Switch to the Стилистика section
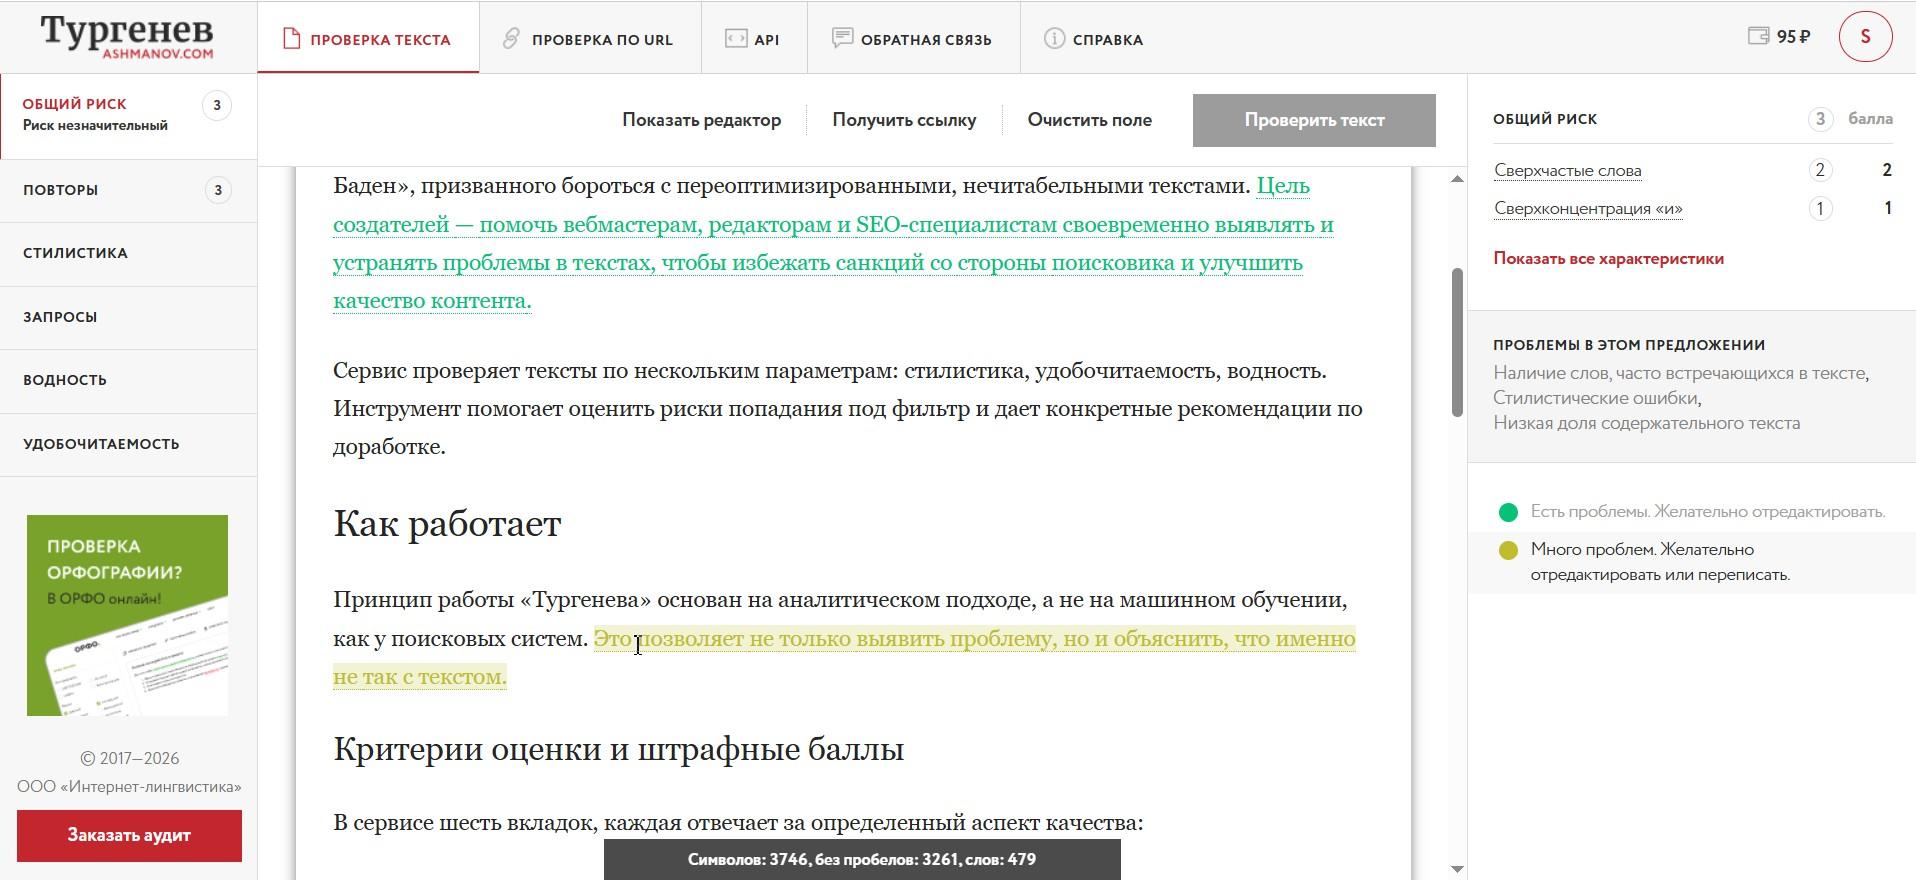The width and height of the screenshot is (1916, 880). tap(76, 253)
